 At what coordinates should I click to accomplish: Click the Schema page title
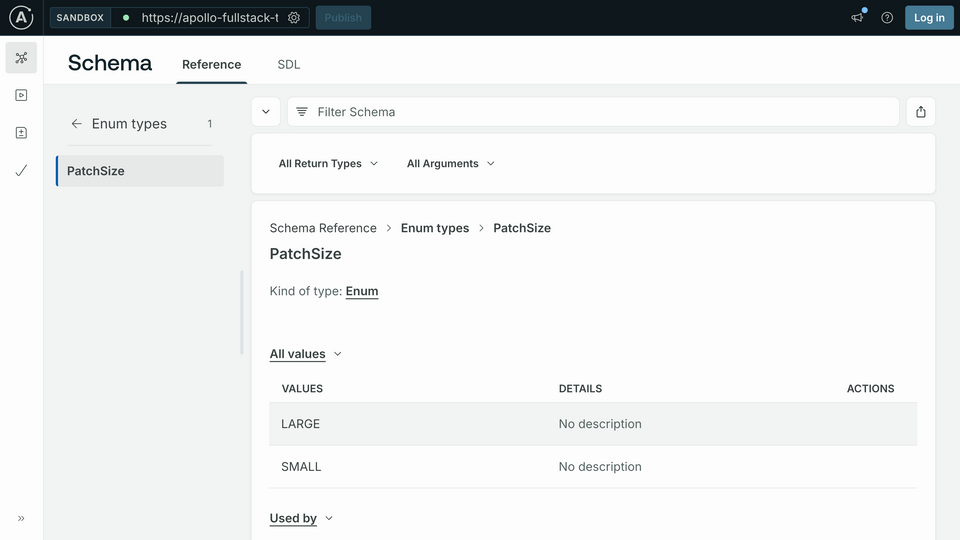tap(110, 63)
